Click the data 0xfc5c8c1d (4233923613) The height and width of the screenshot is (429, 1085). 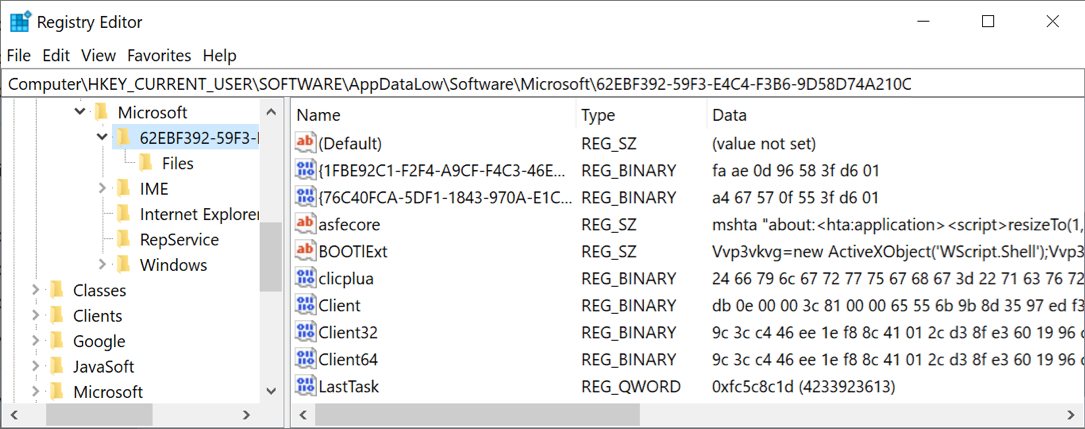[803, 386]
